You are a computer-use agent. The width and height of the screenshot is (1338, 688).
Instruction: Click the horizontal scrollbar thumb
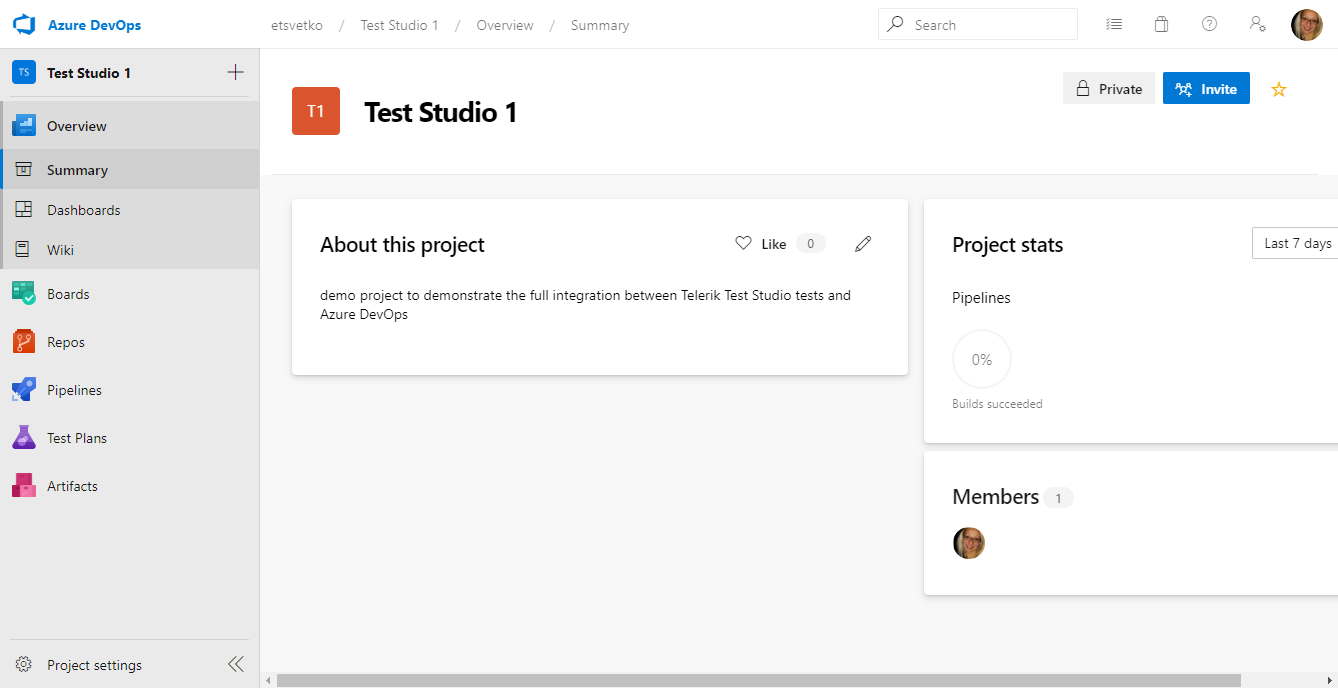point(759,680)
